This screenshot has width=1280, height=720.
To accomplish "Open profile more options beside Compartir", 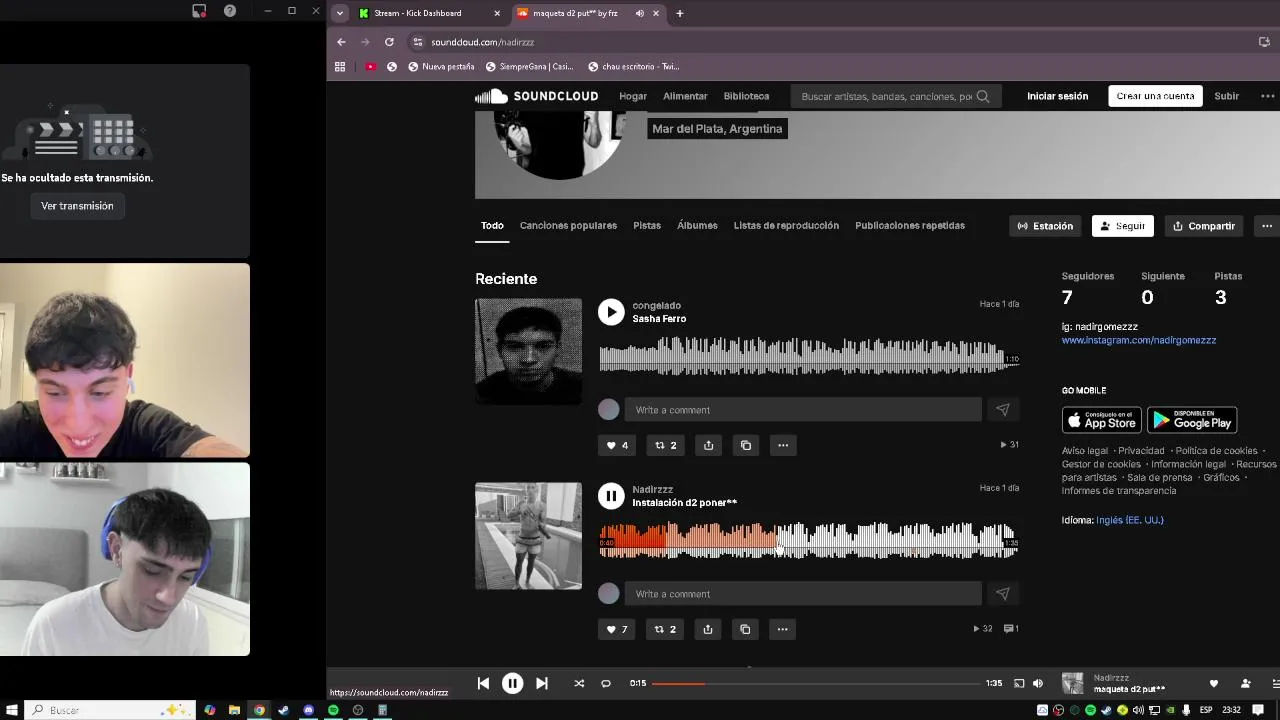I will 1267,226.
